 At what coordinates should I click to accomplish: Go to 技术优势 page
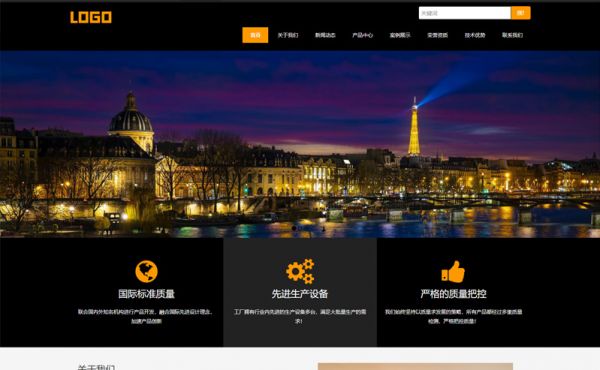point(475,35)
